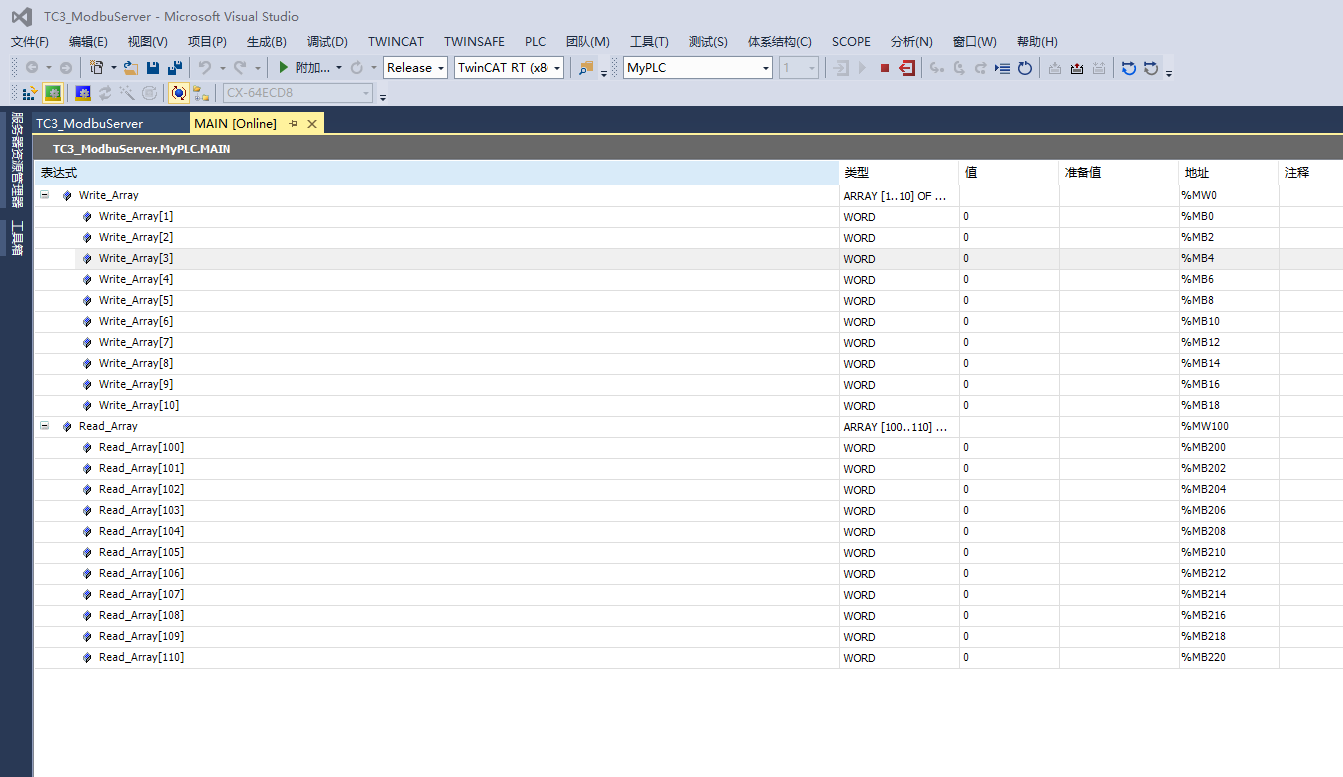Open the Undo history dropdown arrow
Viewport: 1343px width, 777px height.
pyautogui.click(x=222, y=67)
